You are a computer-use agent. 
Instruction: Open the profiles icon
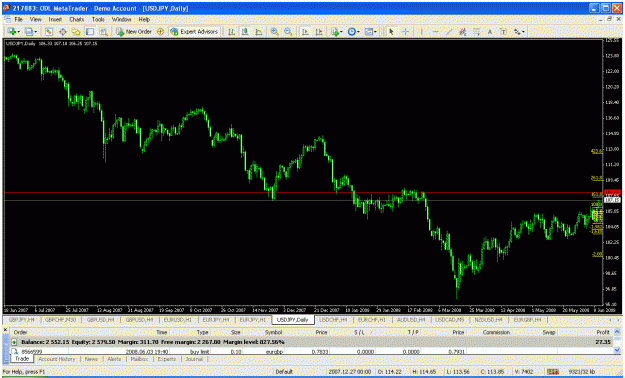29,32
